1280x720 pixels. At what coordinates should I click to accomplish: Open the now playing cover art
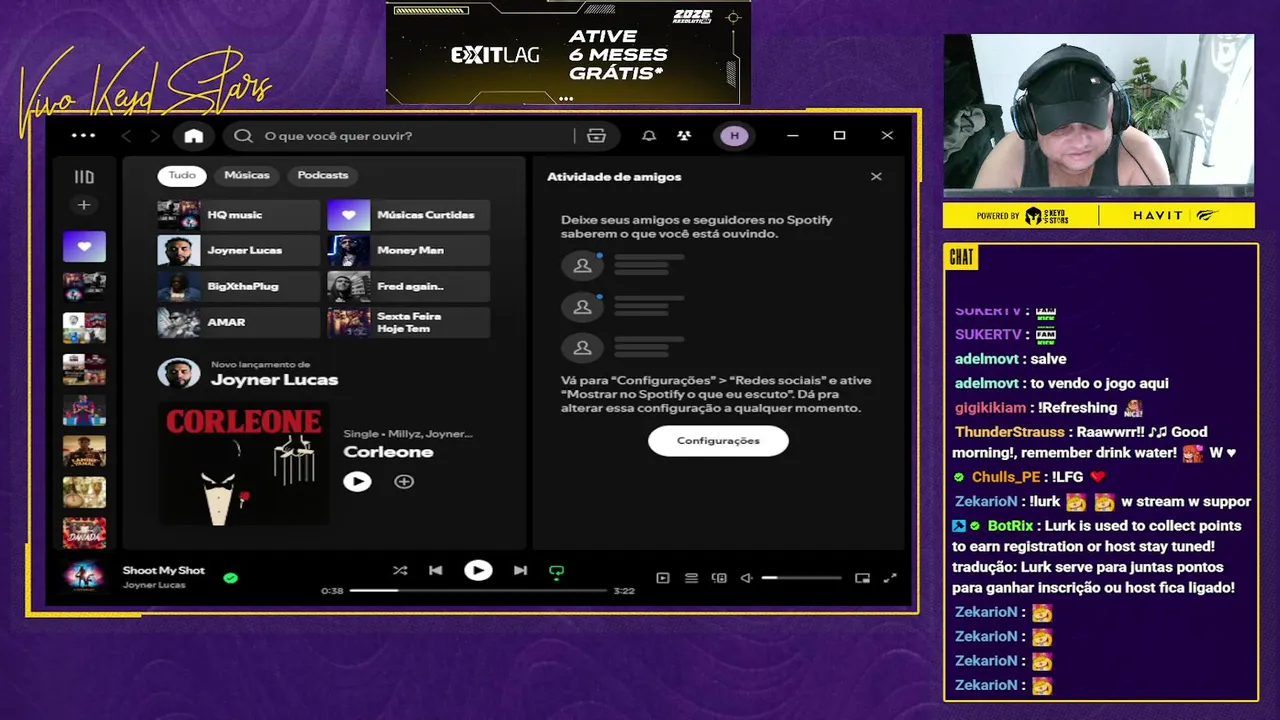pyautogui.click(x=84, y=577)
